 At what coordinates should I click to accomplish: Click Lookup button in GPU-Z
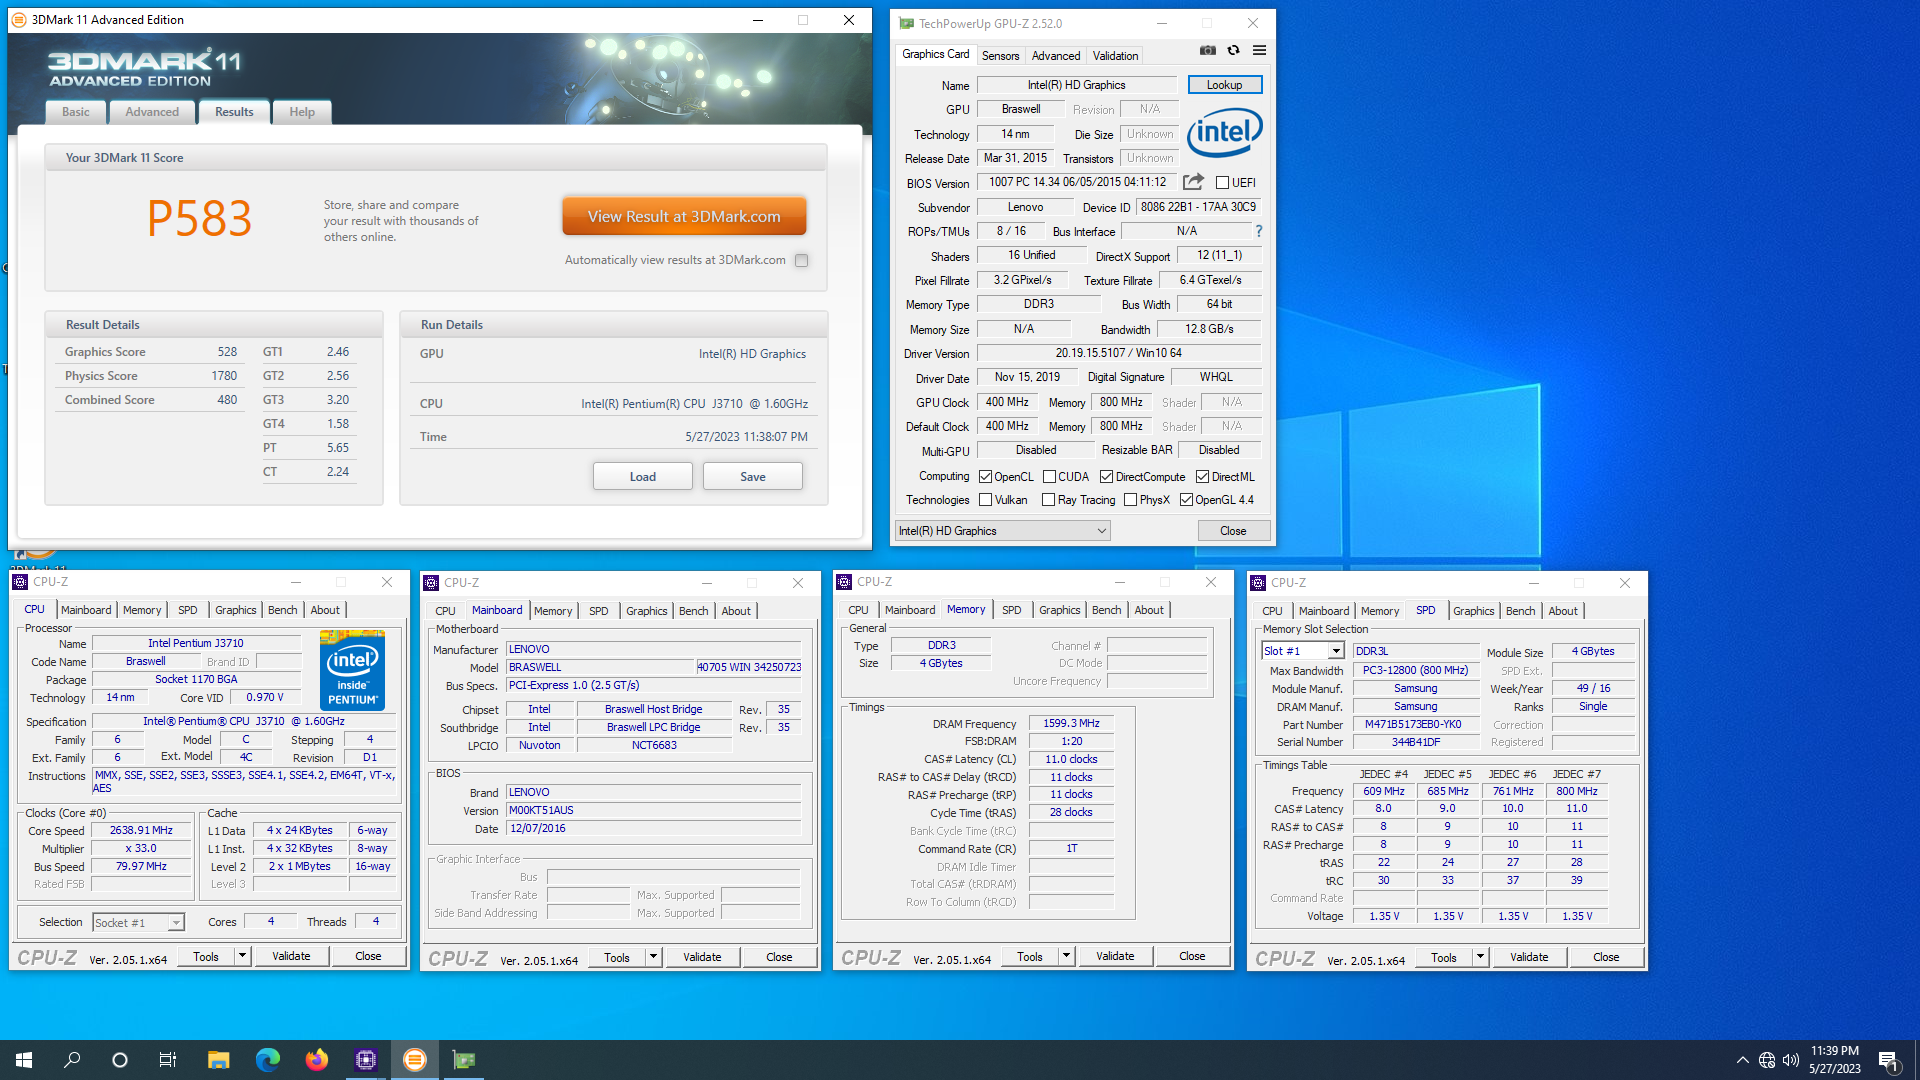pyautogui.click(x=1224, y=85)
